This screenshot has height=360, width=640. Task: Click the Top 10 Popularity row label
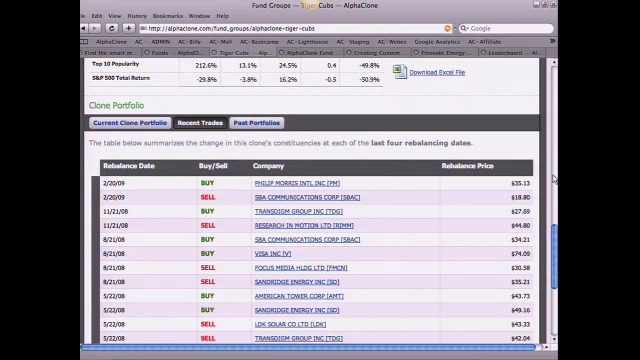click(116, 64)
